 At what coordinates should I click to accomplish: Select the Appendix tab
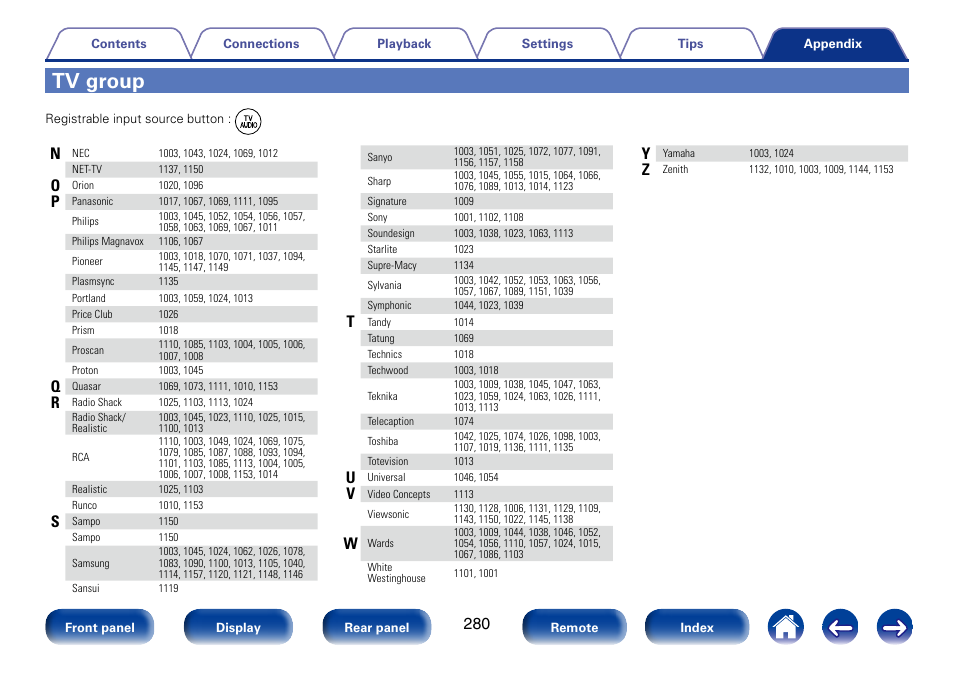tap(833, 44)
